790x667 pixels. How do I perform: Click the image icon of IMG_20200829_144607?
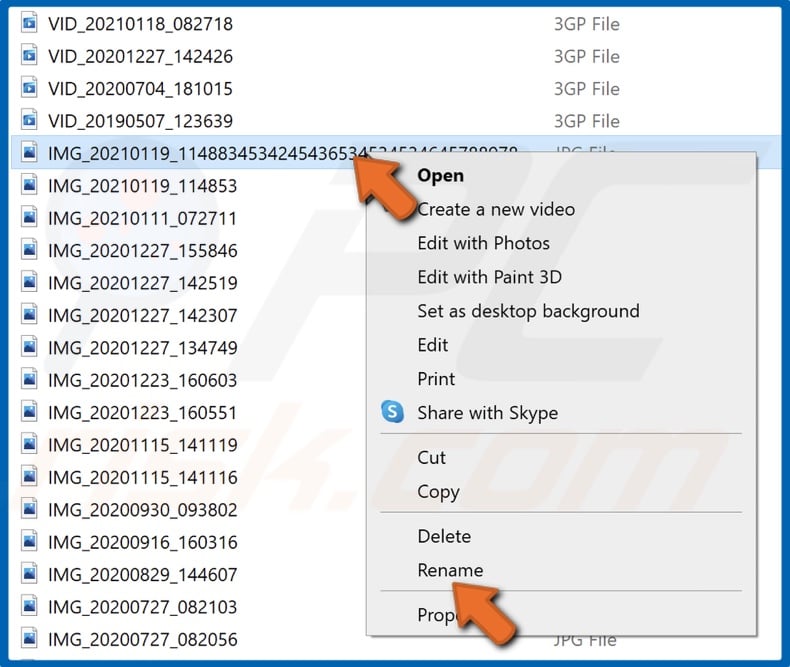pyautogui.click(x=29, y=574)
